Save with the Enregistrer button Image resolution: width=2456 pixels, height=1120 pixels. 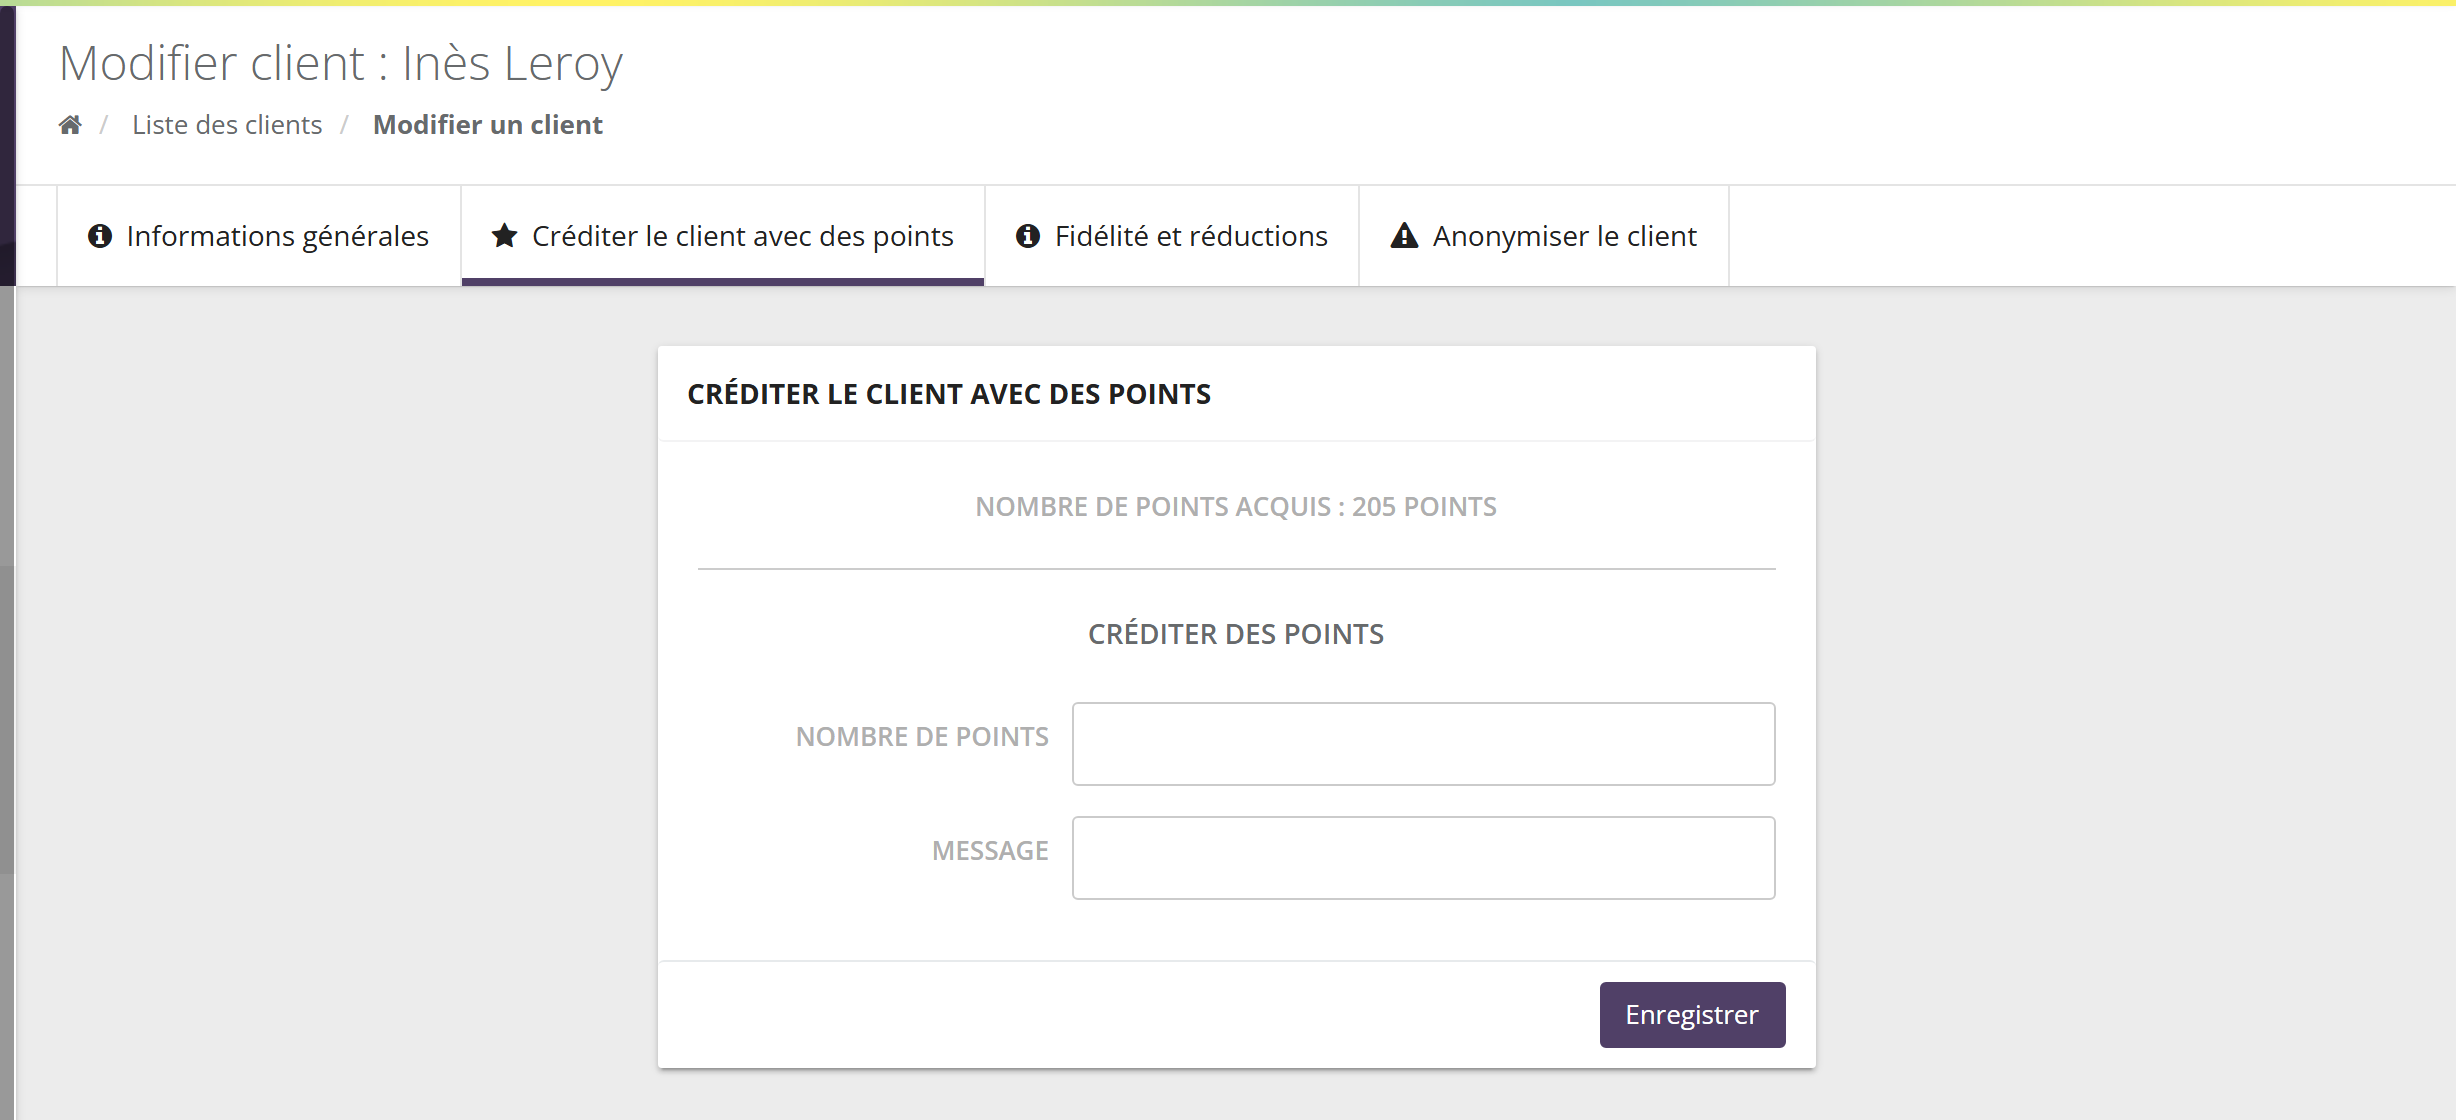[1692, 1015]
